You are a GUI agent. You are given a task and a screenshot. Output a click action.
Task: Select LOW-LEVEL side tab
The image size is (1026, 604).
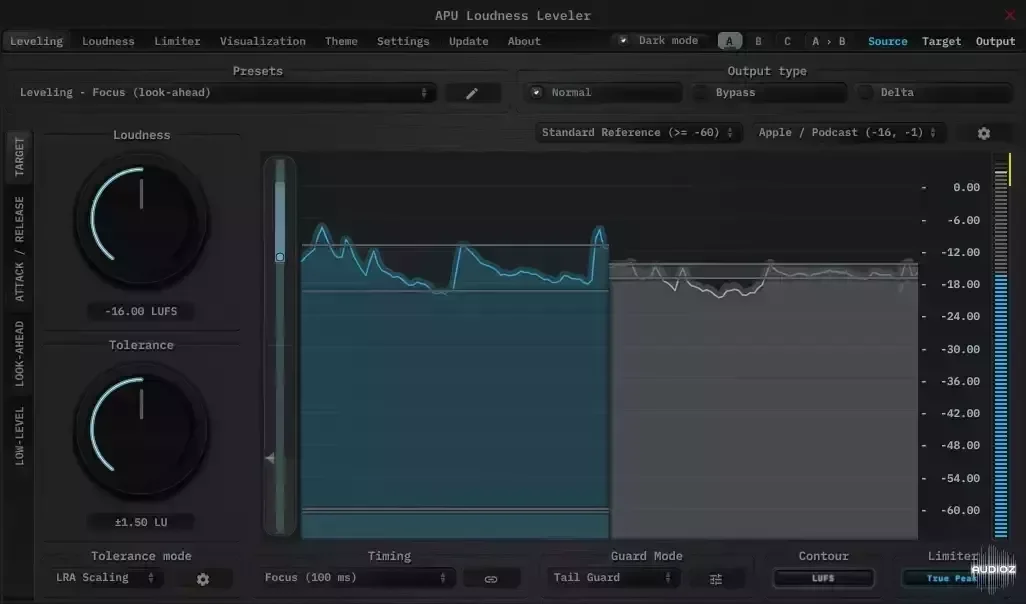(19, 436)
